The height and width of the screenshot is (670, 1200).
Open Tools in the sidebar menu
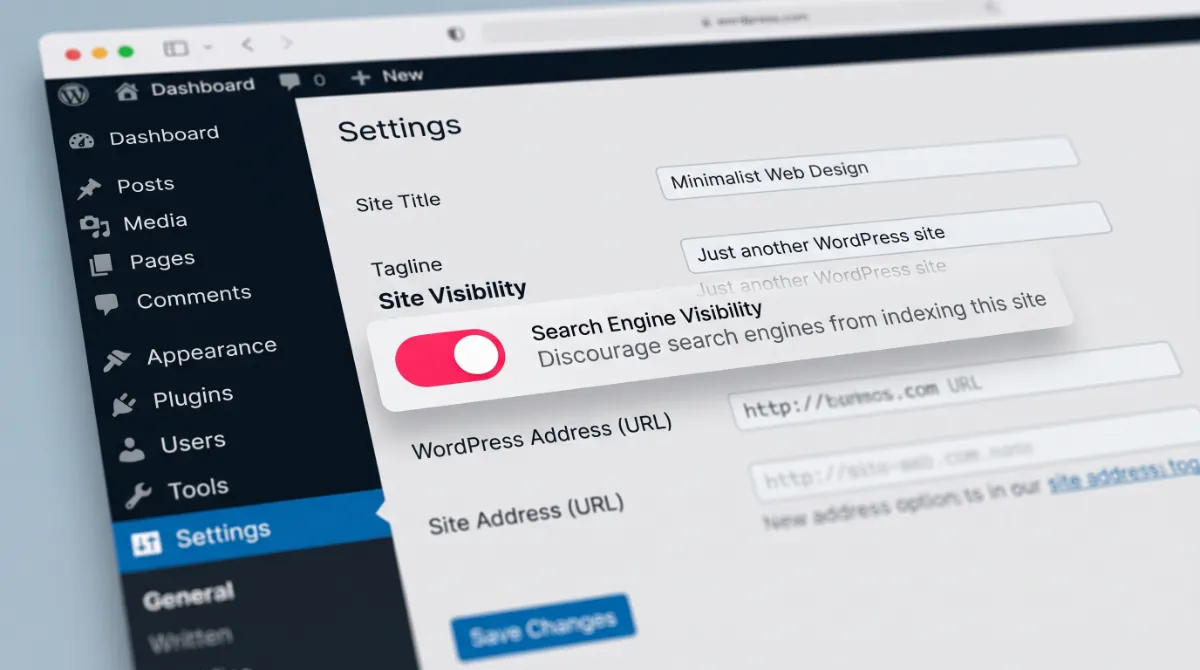[198, 488]
